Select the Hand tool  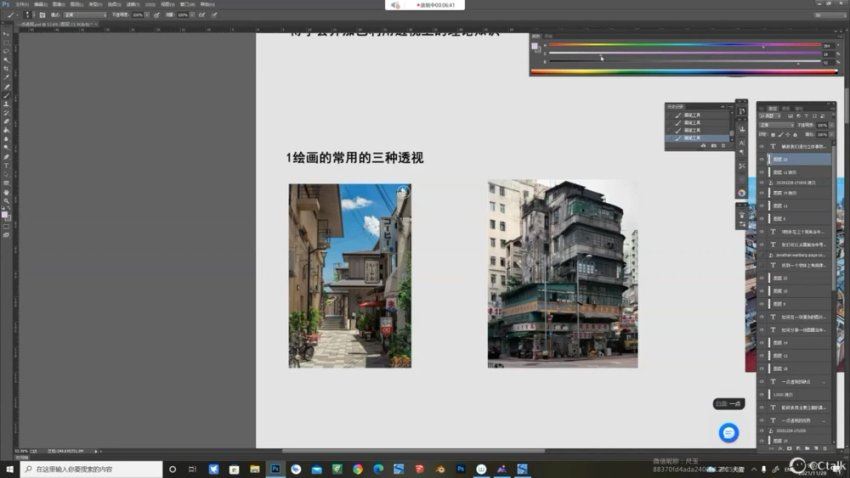7,192
